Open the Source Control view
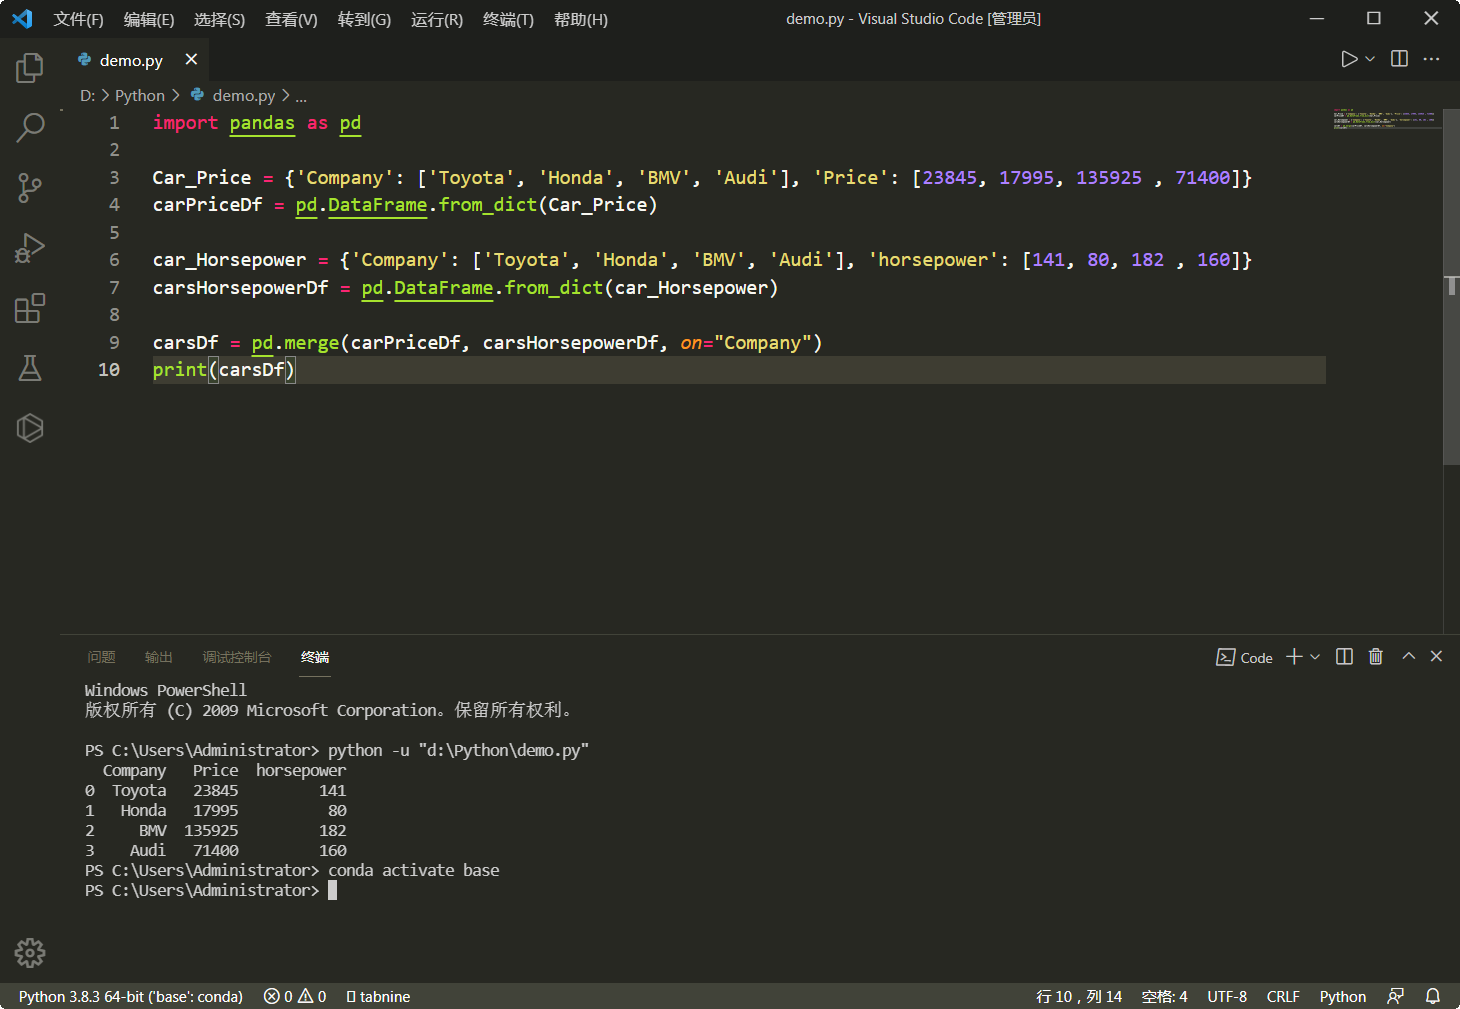The width and height of the screenshot is (1460, 1009). (29, 188)
